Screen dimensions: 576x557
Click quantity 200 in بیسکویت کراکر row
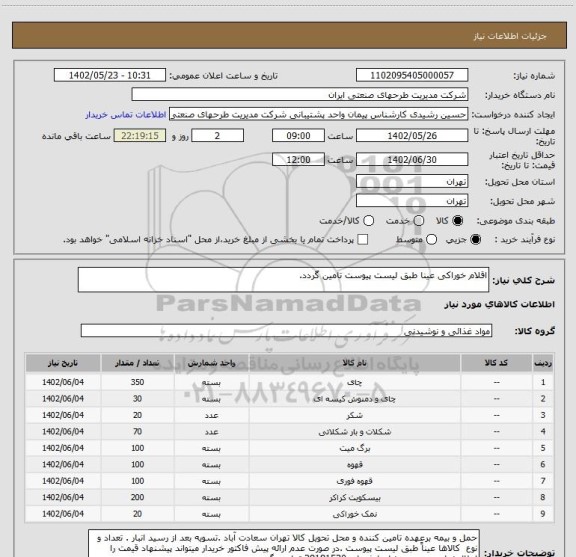[x=137, y=497]
